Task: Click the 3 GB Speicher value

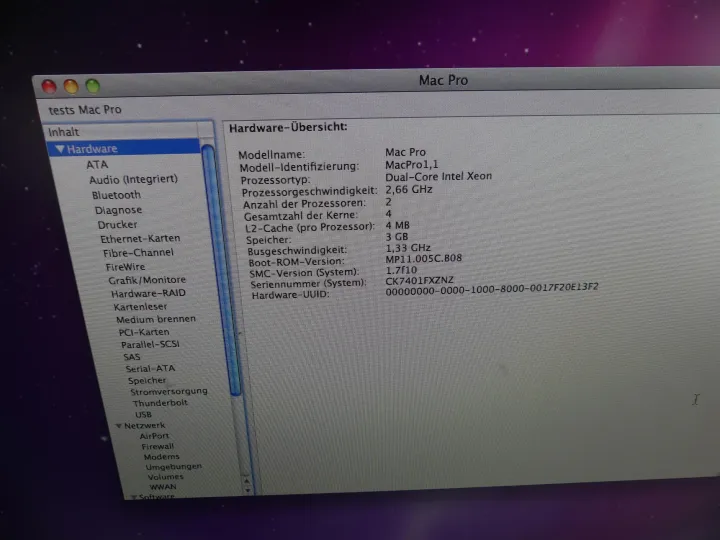Action: coord(397,237)
